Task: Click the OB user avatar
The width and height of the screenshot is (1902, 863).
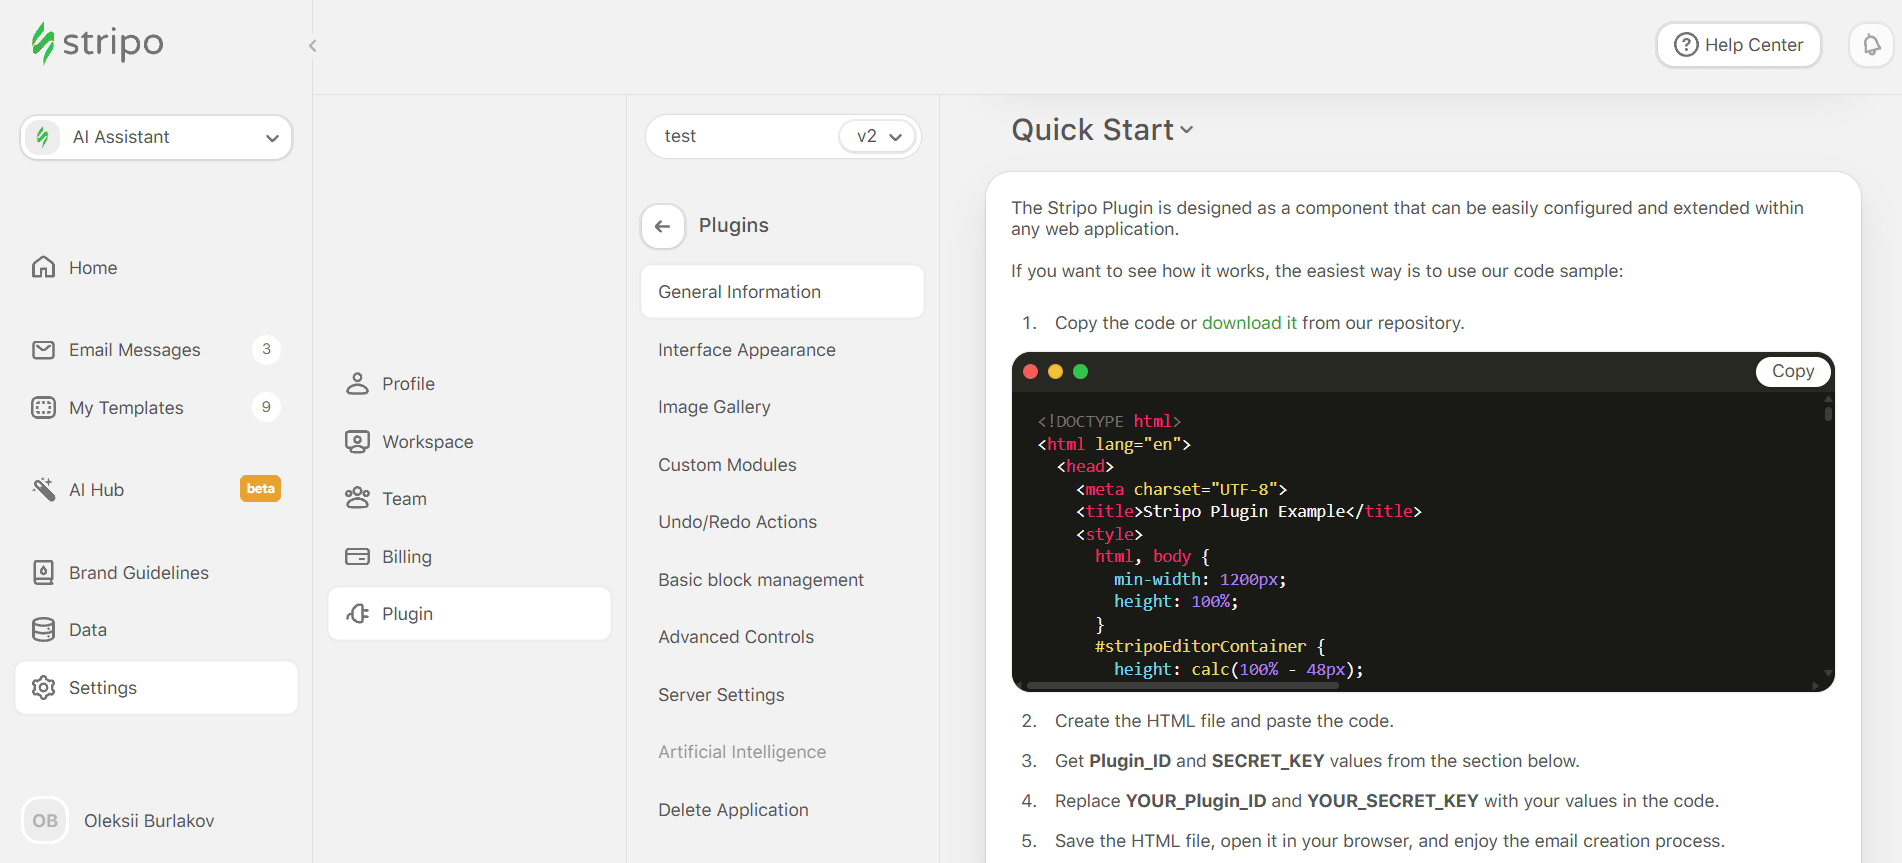Action: [45, 820]
